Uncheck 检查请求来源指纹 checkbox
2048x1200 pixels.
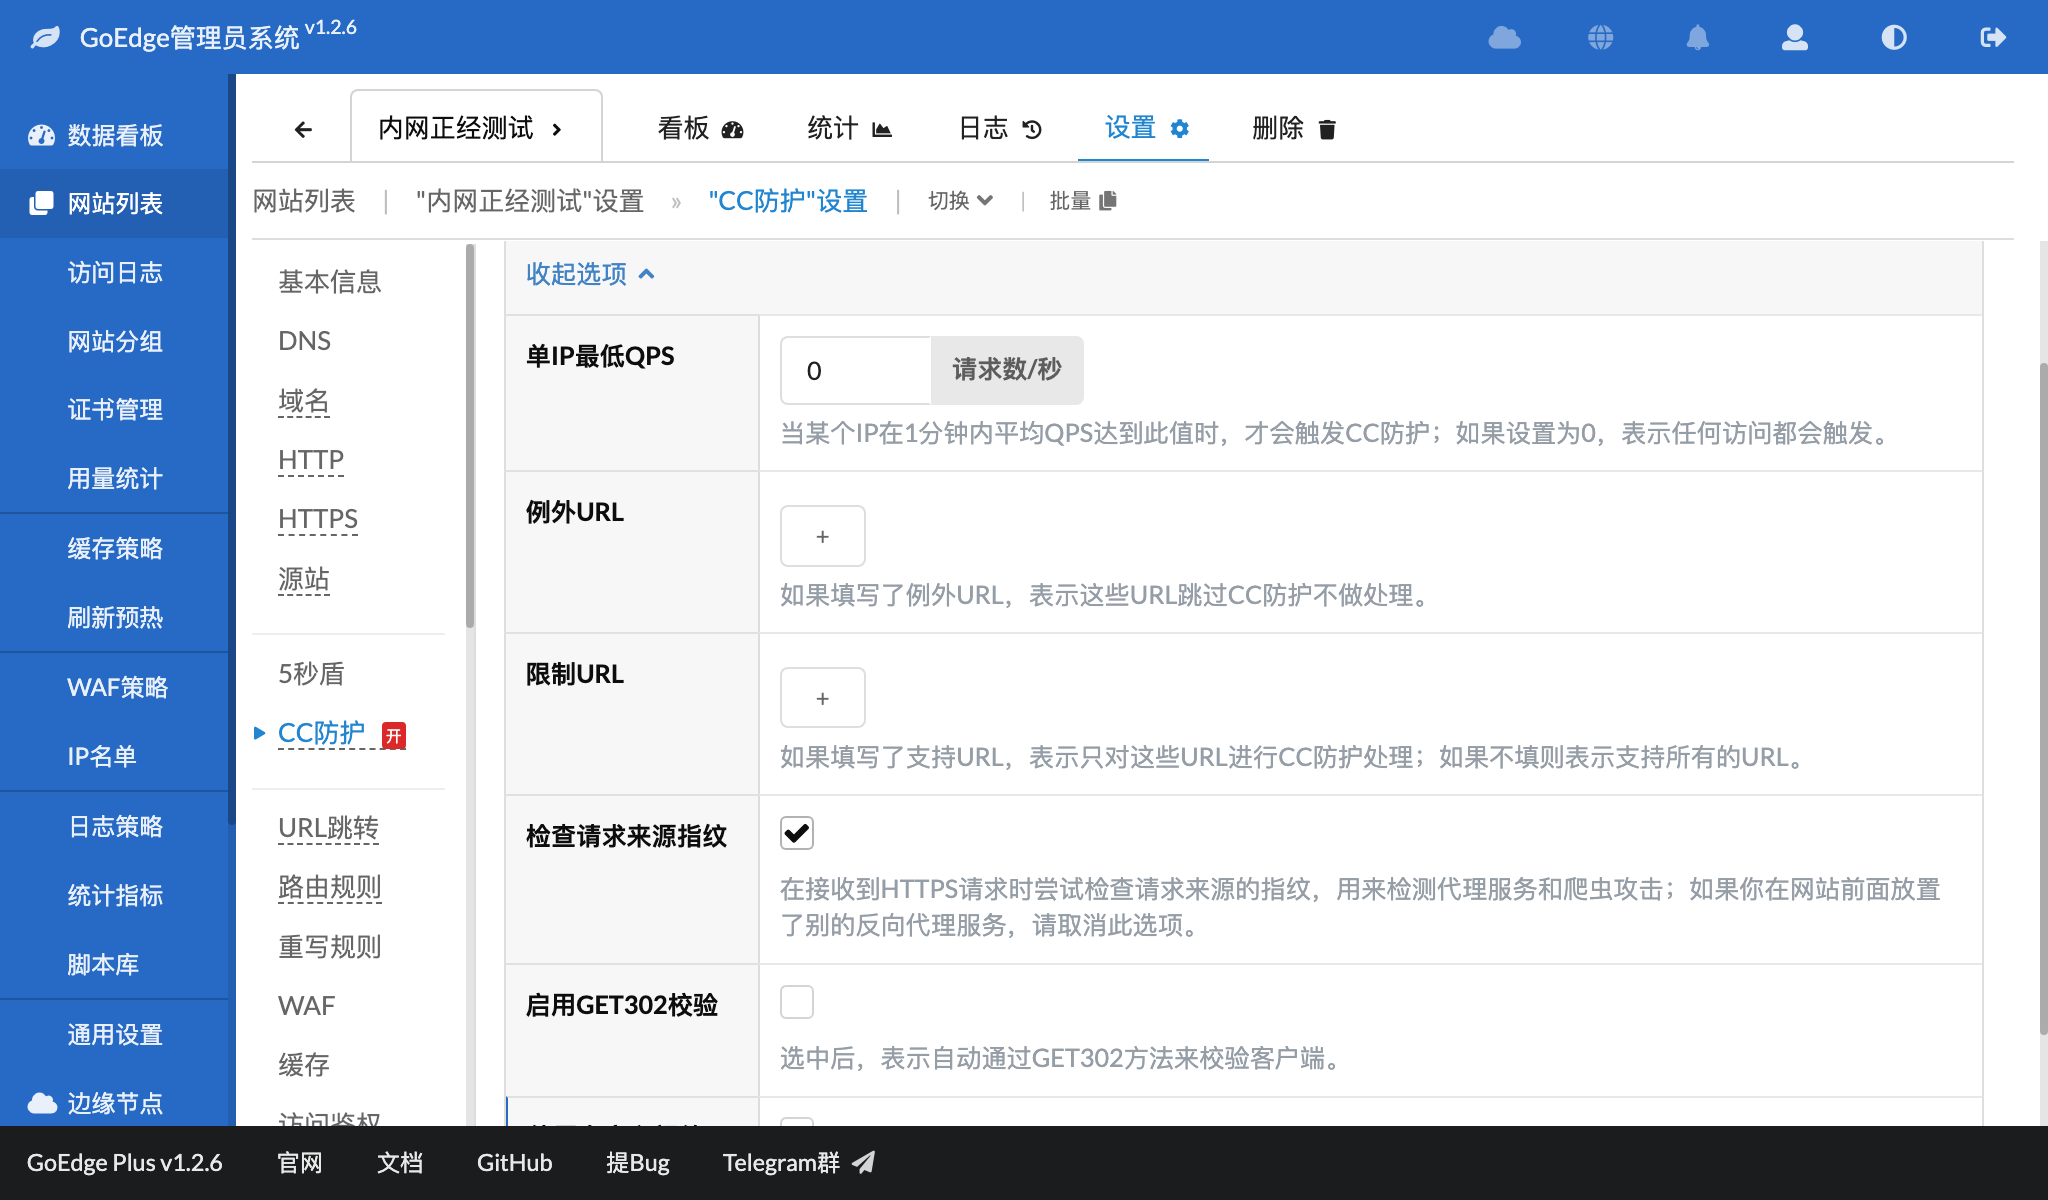tap(797, 833)
